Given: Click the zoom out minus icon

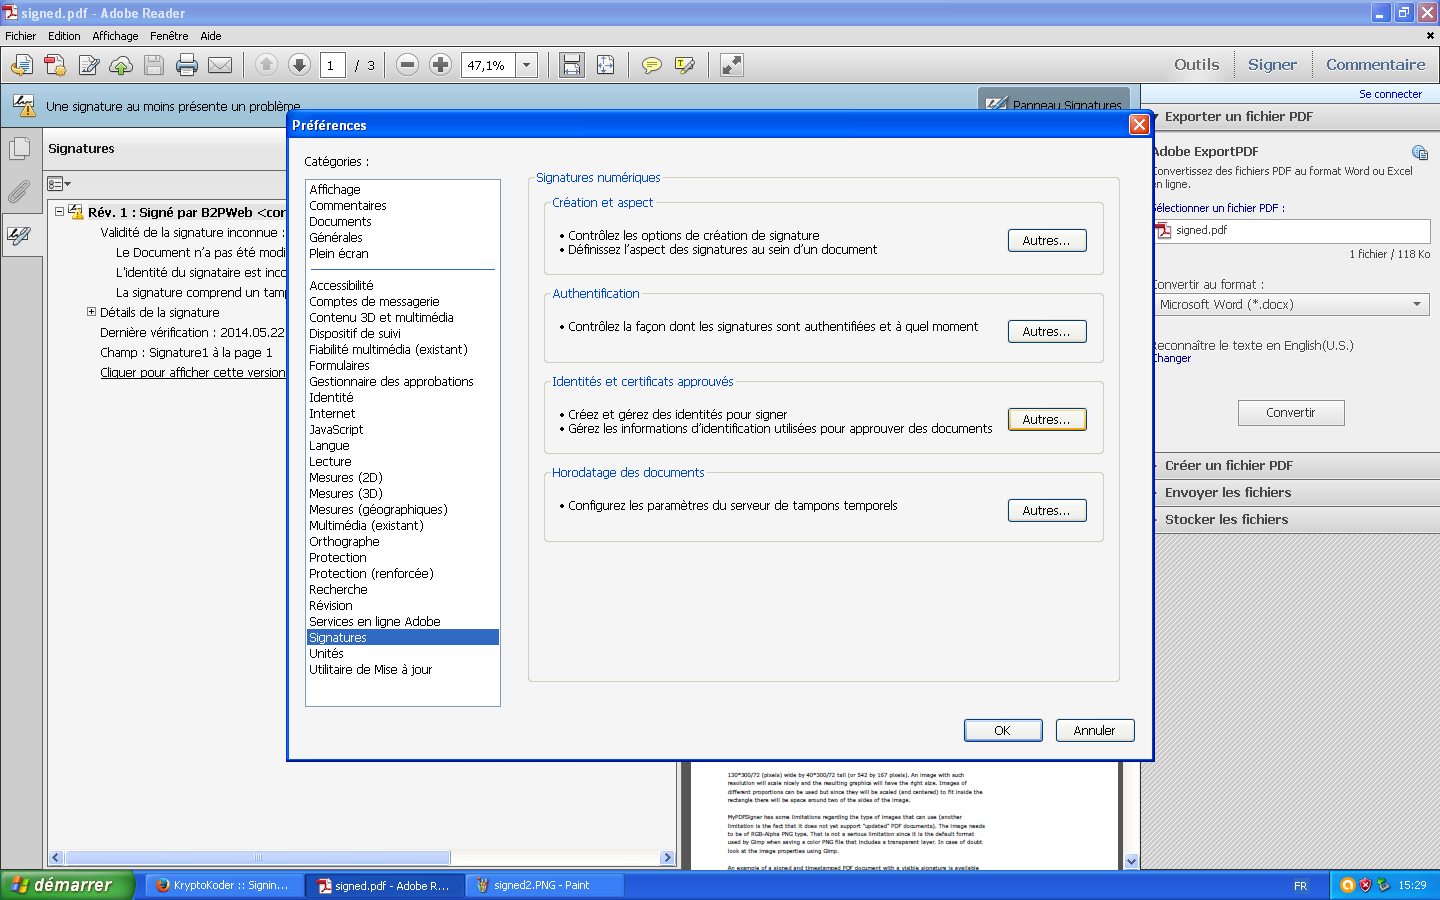Looking at the screenshot, I should (407, 65).
